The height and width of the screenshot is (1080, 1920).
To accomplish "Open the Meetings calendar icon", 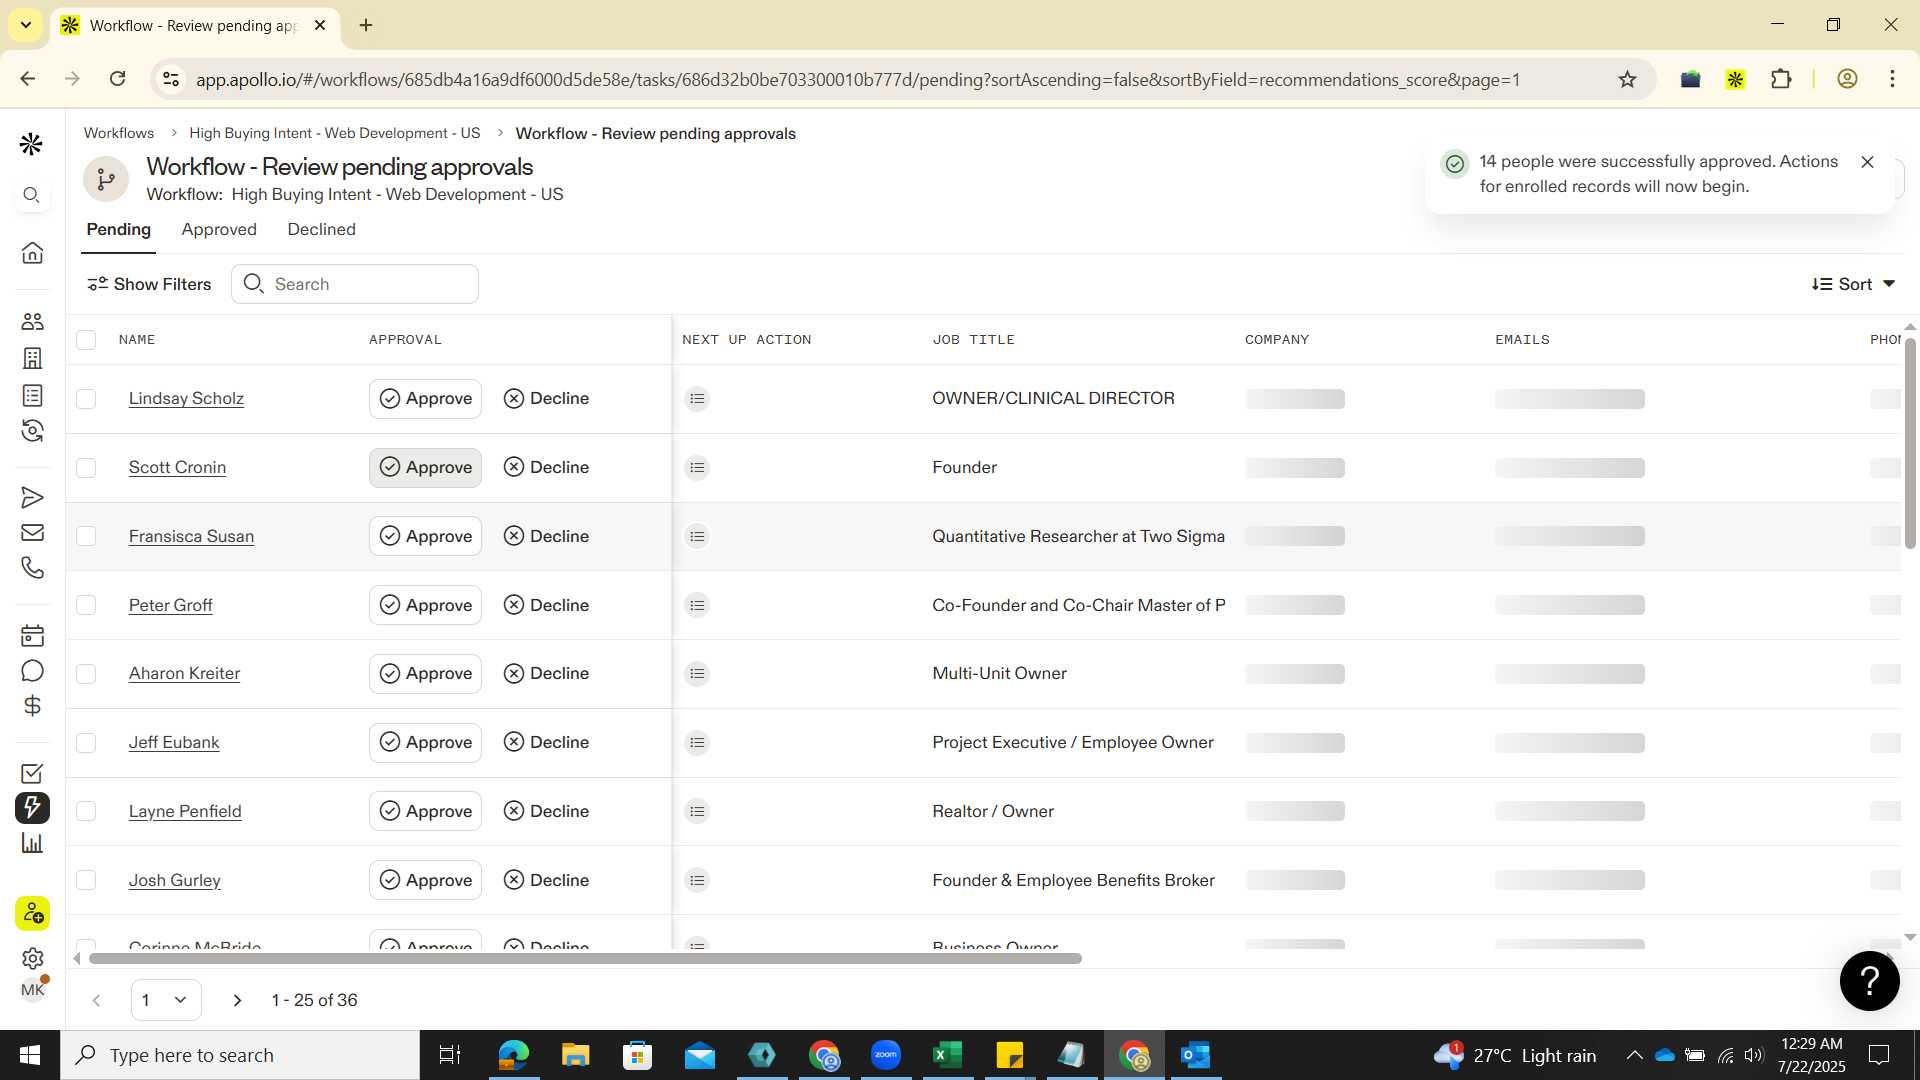I will (32, 635).
